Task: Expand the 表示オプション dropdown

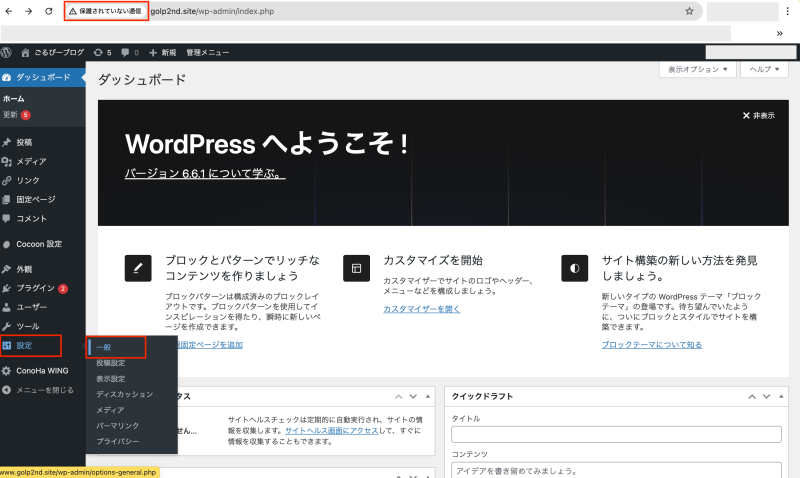Action: click(x=697, y=70)
